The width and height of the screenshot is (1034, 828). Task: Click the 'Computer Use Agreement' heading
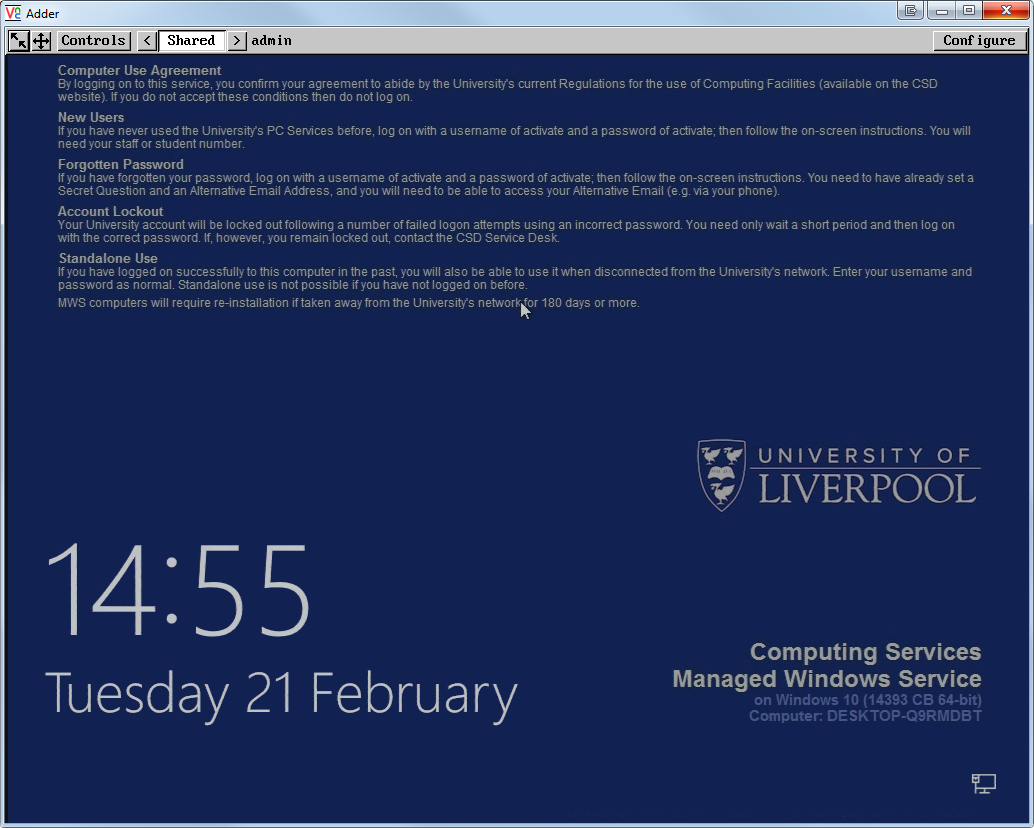click(139, 71)
